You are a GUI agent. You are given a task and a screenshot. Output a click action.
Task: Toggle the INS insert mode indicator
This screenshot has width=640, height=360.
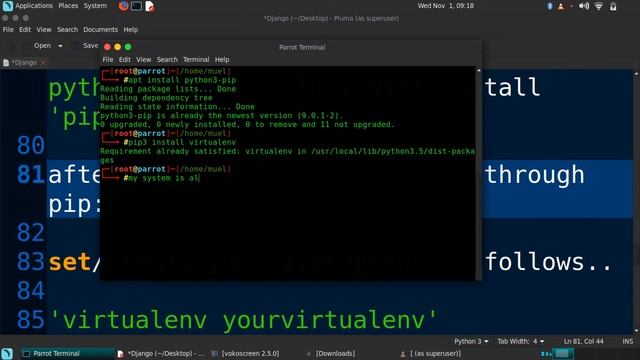point(627,341)
